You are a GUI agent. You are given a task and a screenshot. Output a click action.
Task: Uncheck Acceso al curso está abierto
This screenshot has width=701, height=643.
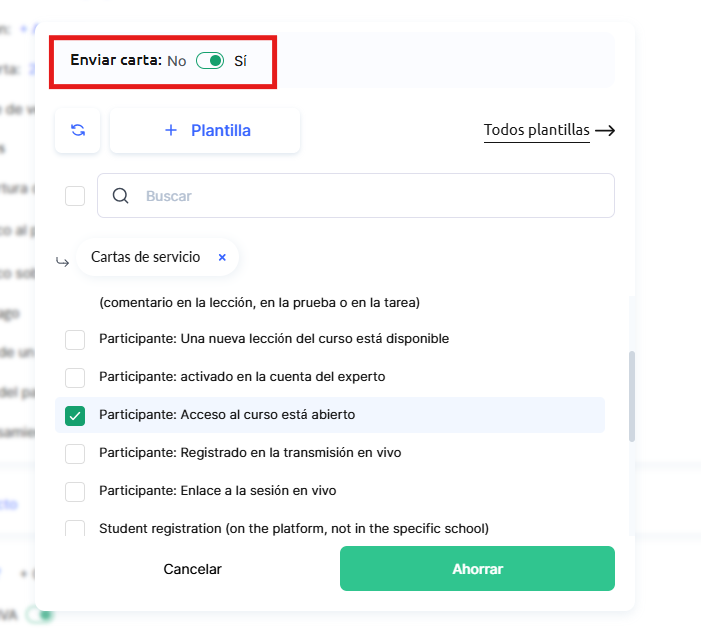[75, 415]
